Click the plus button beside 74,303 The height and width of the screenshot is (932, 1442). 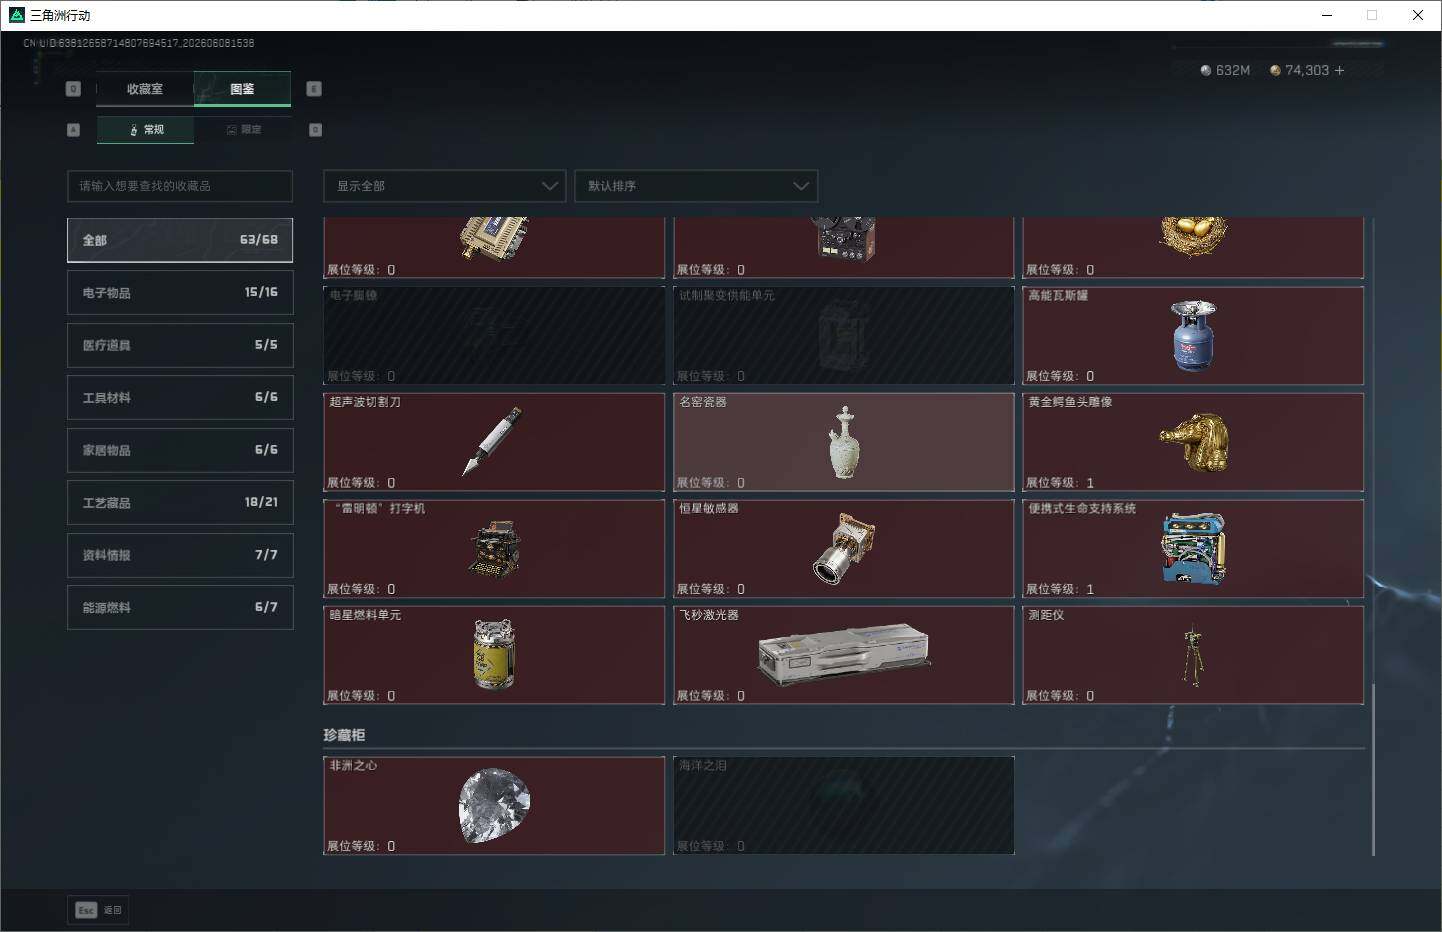click(x=1339, y=70)
